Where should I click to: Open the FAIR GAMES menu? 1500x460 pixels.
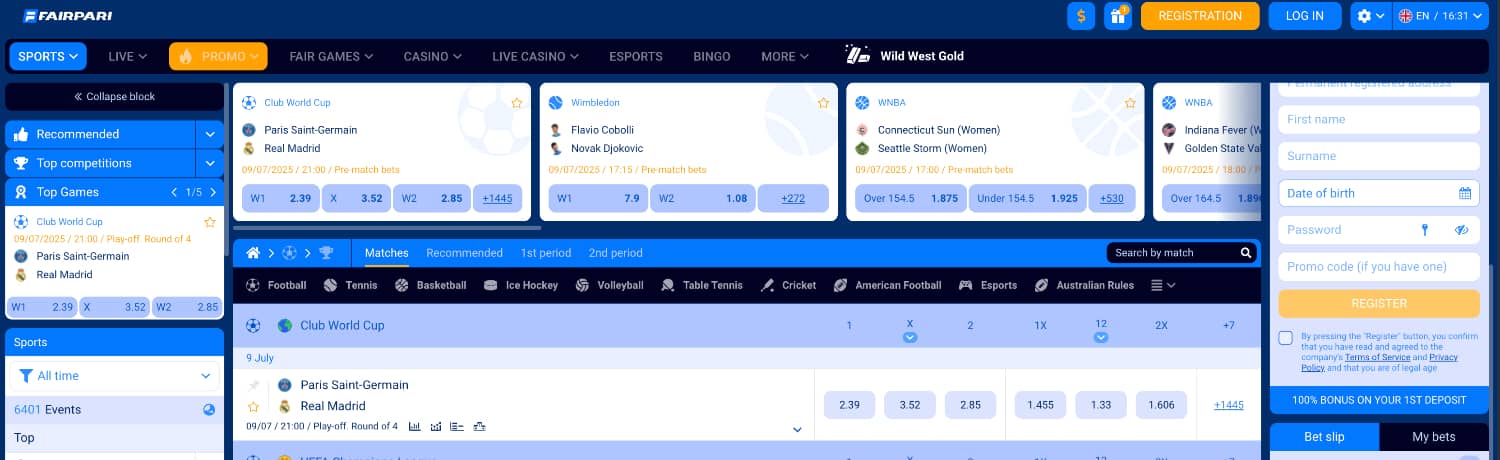332,57
